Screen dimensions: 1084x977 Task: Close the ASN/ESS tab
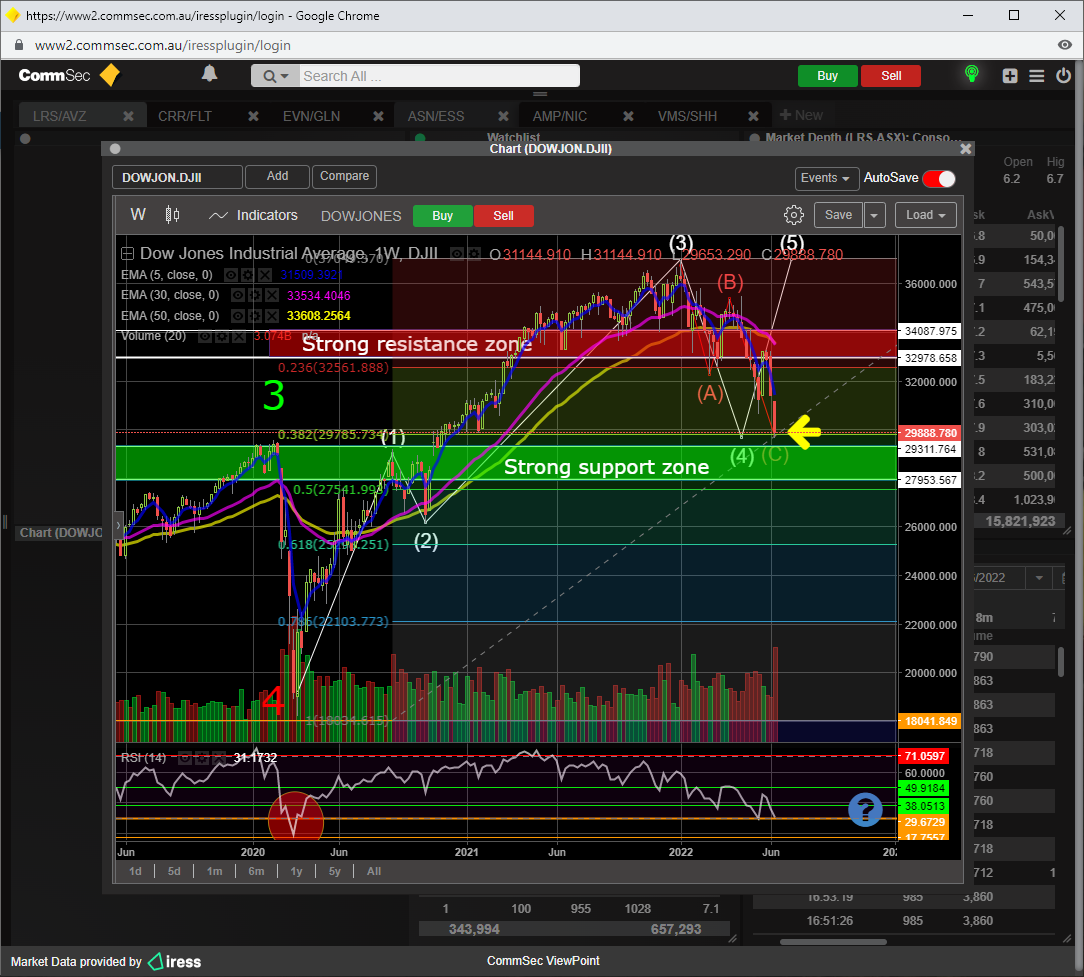pos(503,116)
